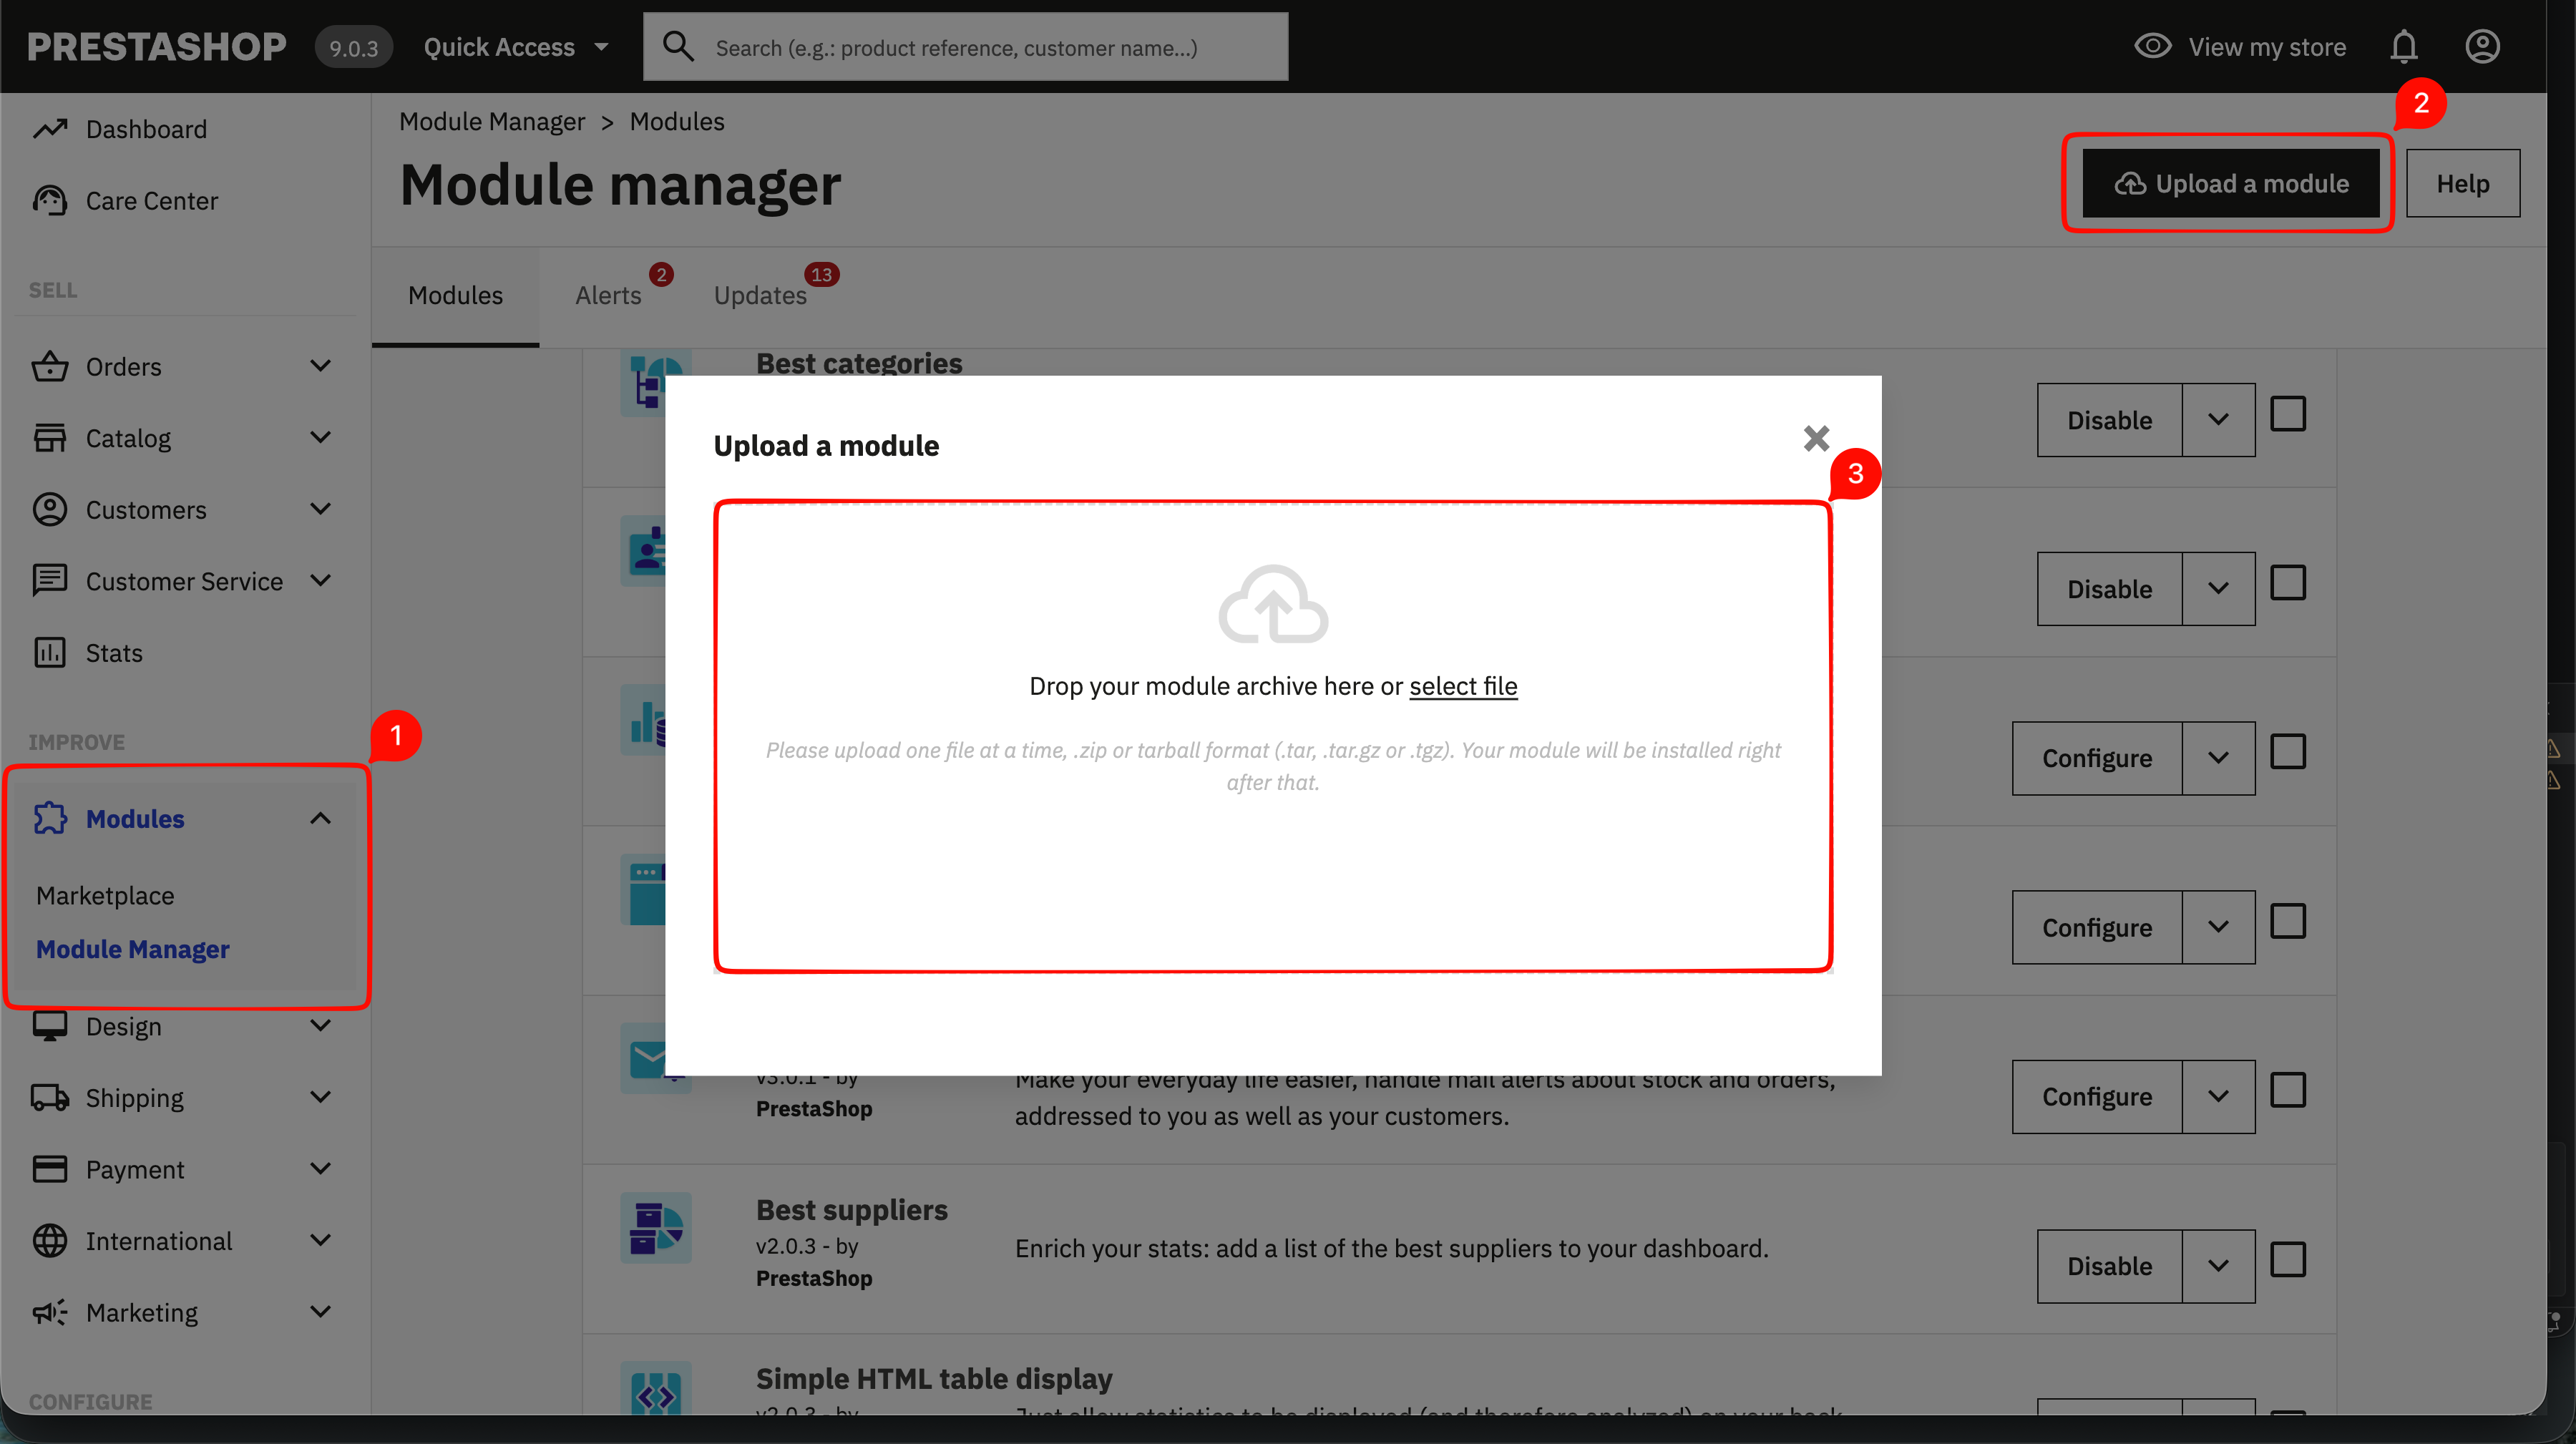Expand the Customer Service chevron
Viewport: 2576px width, 1444px height.
click(x=320, y=580)
